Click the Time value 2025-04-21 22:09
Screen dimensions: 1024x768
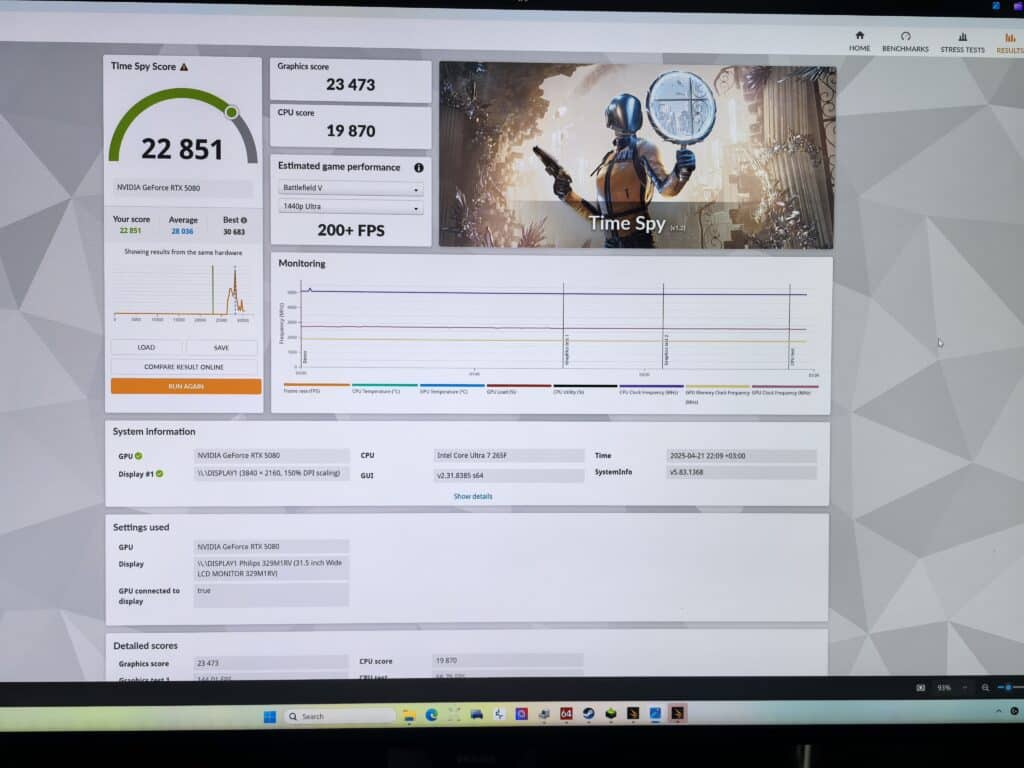coord(741,456)
